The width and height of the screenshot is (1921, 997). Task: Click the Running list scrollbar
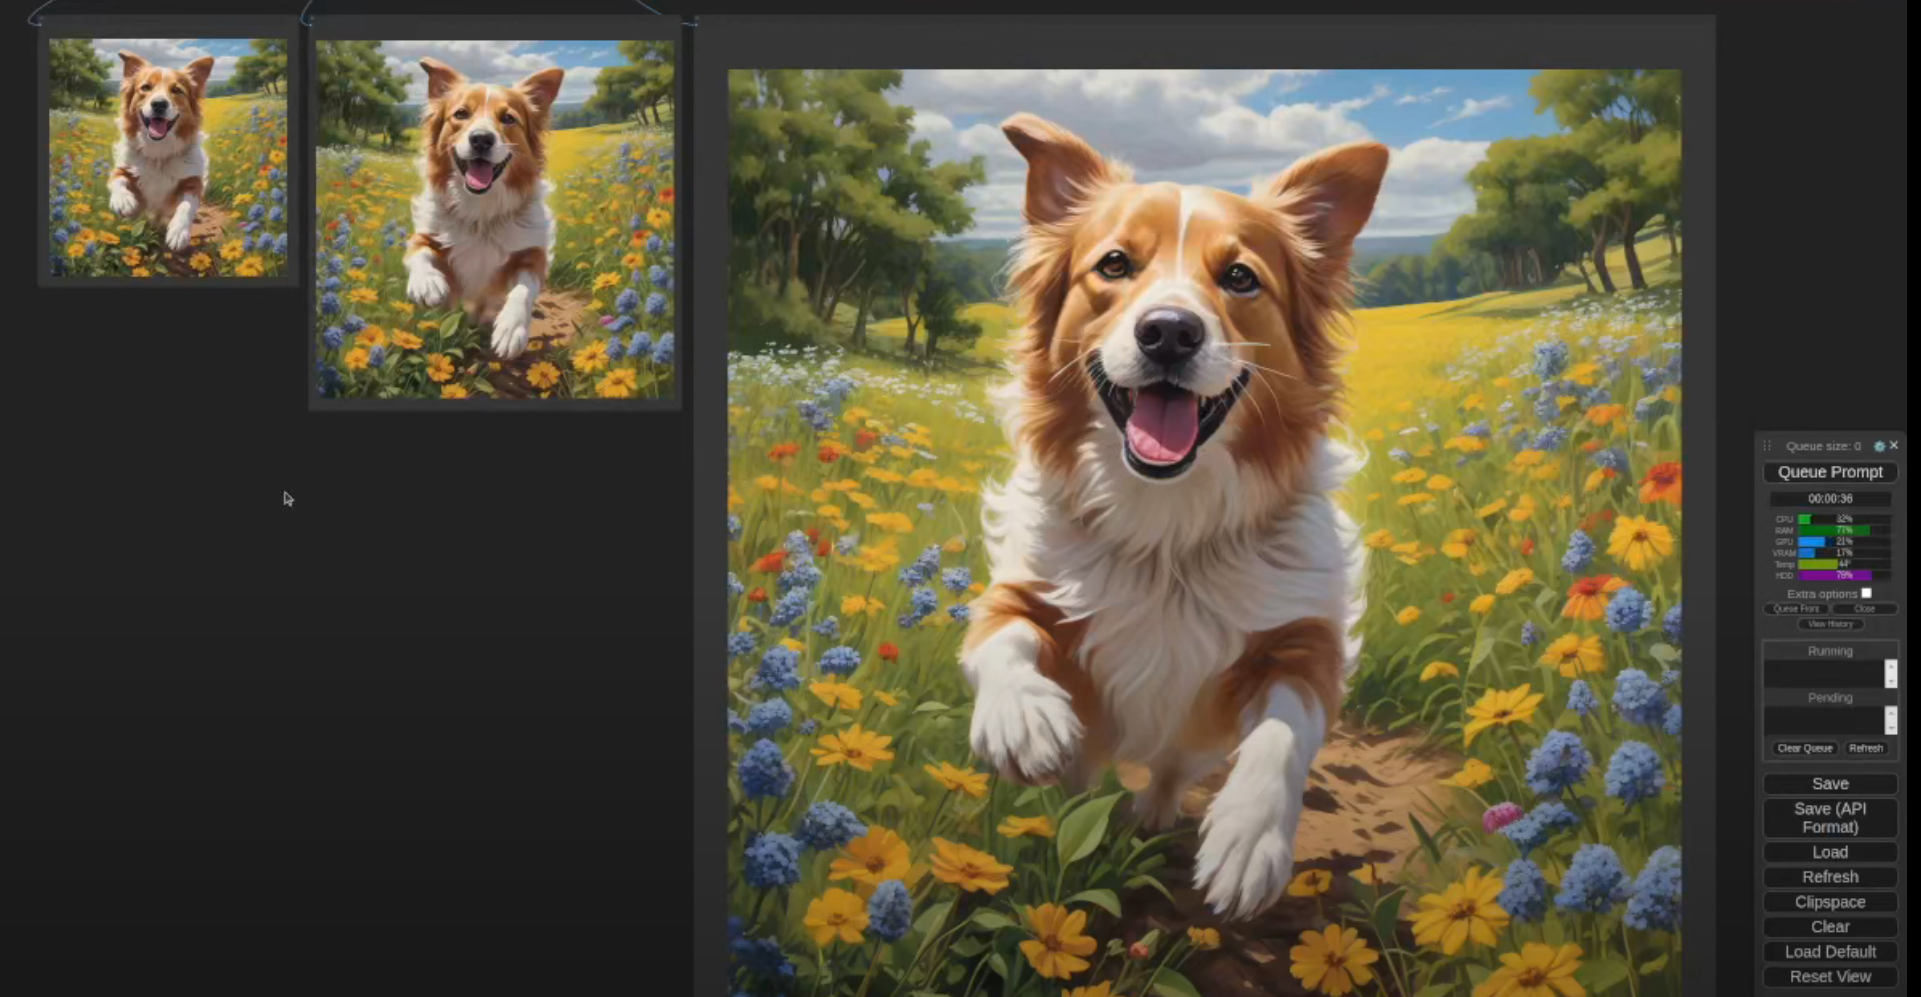[x=1890, y=673]
